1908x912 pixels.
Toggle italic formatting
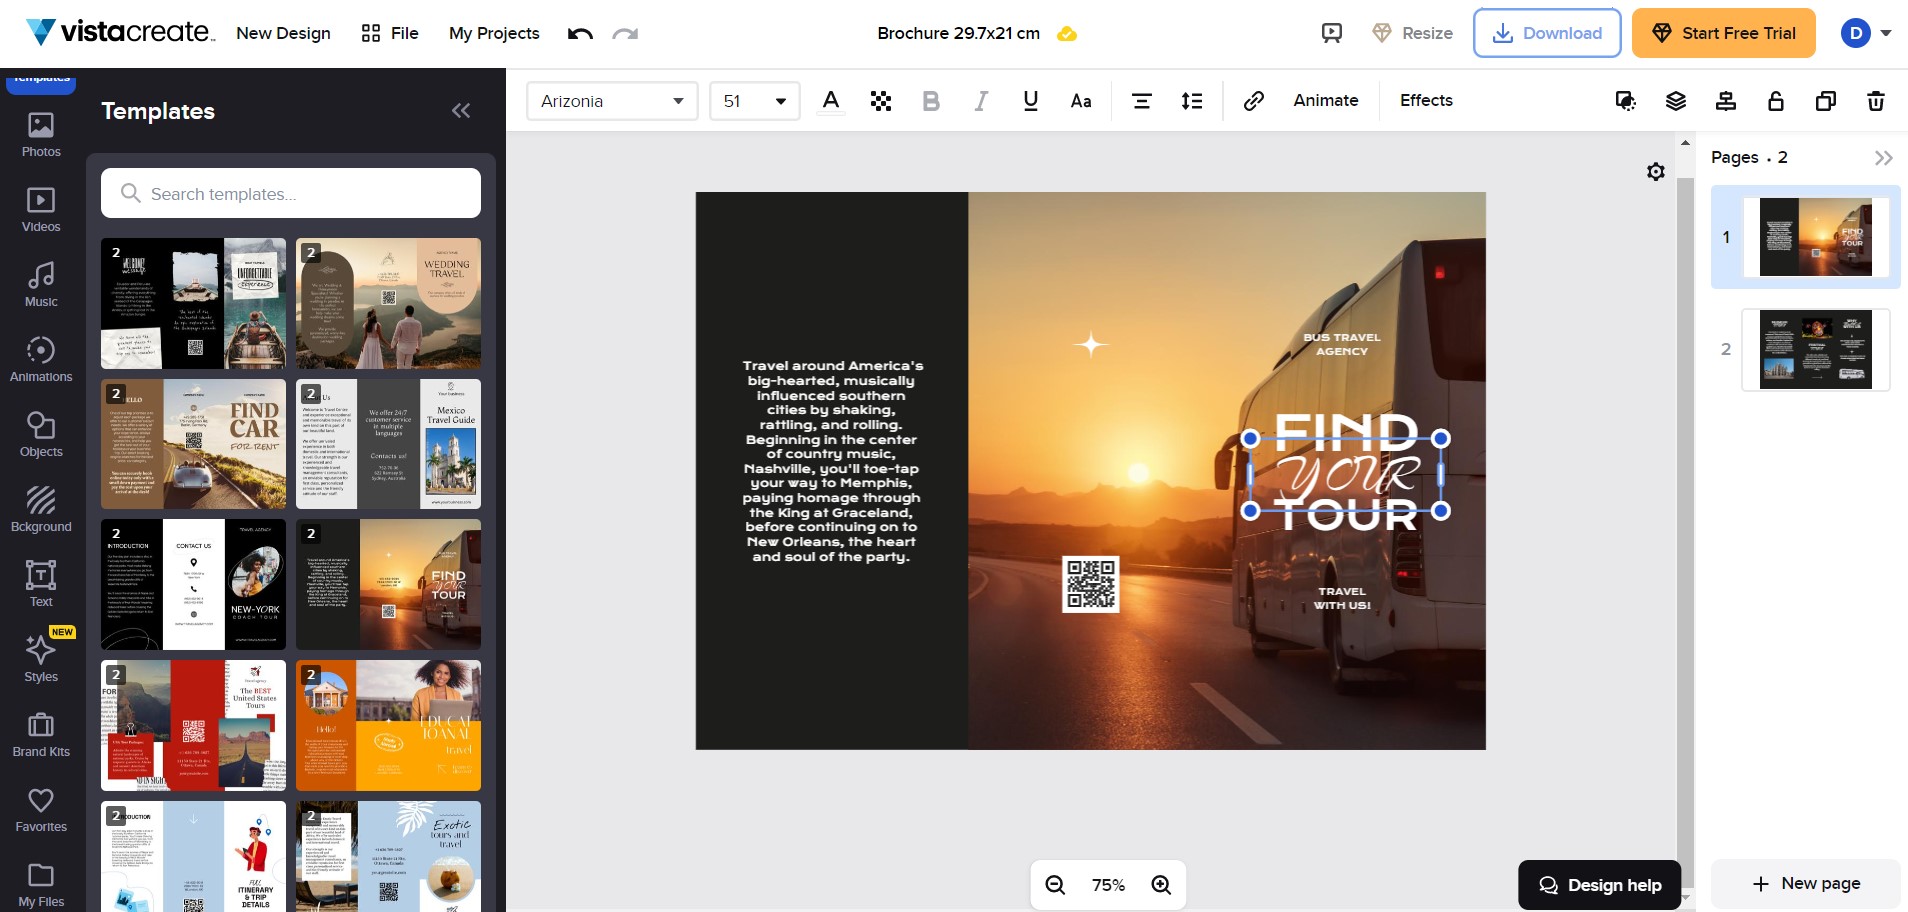981,101
